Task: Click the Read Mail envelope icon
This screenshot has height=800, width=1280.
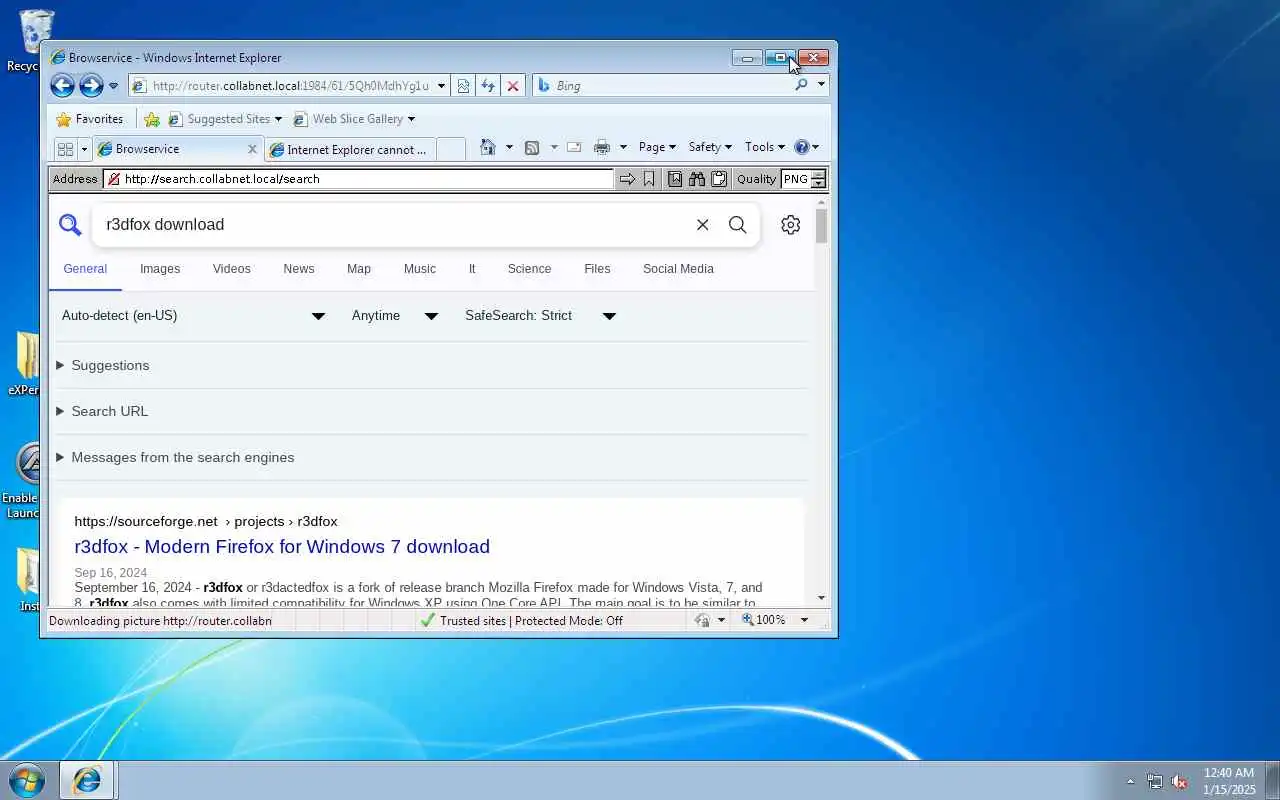Action: tap(574, 147)
